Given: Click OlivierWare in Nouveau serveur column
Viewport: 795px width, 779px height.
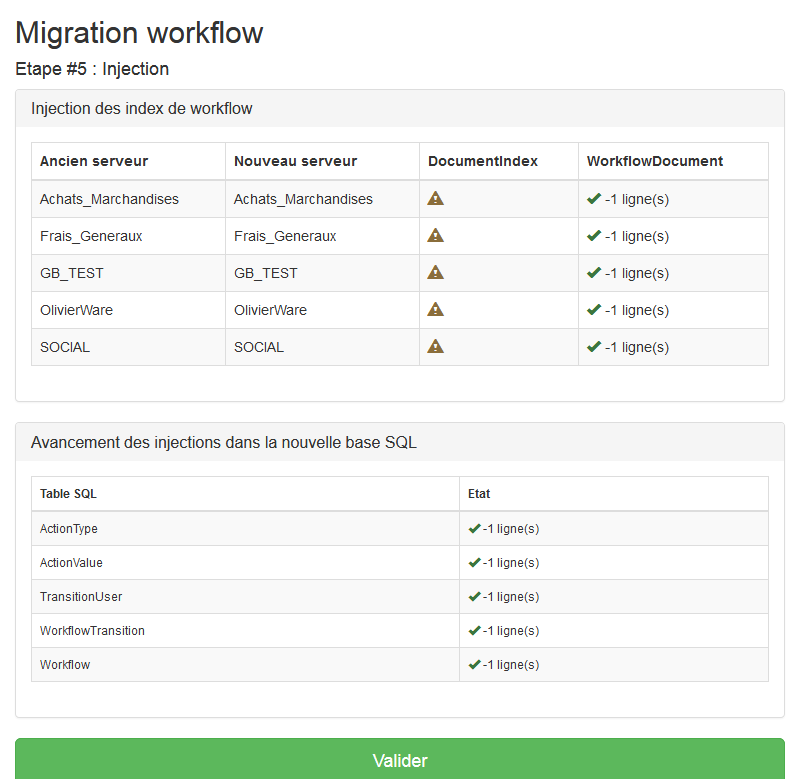Looking at the screenshot, I should point(270,310).
